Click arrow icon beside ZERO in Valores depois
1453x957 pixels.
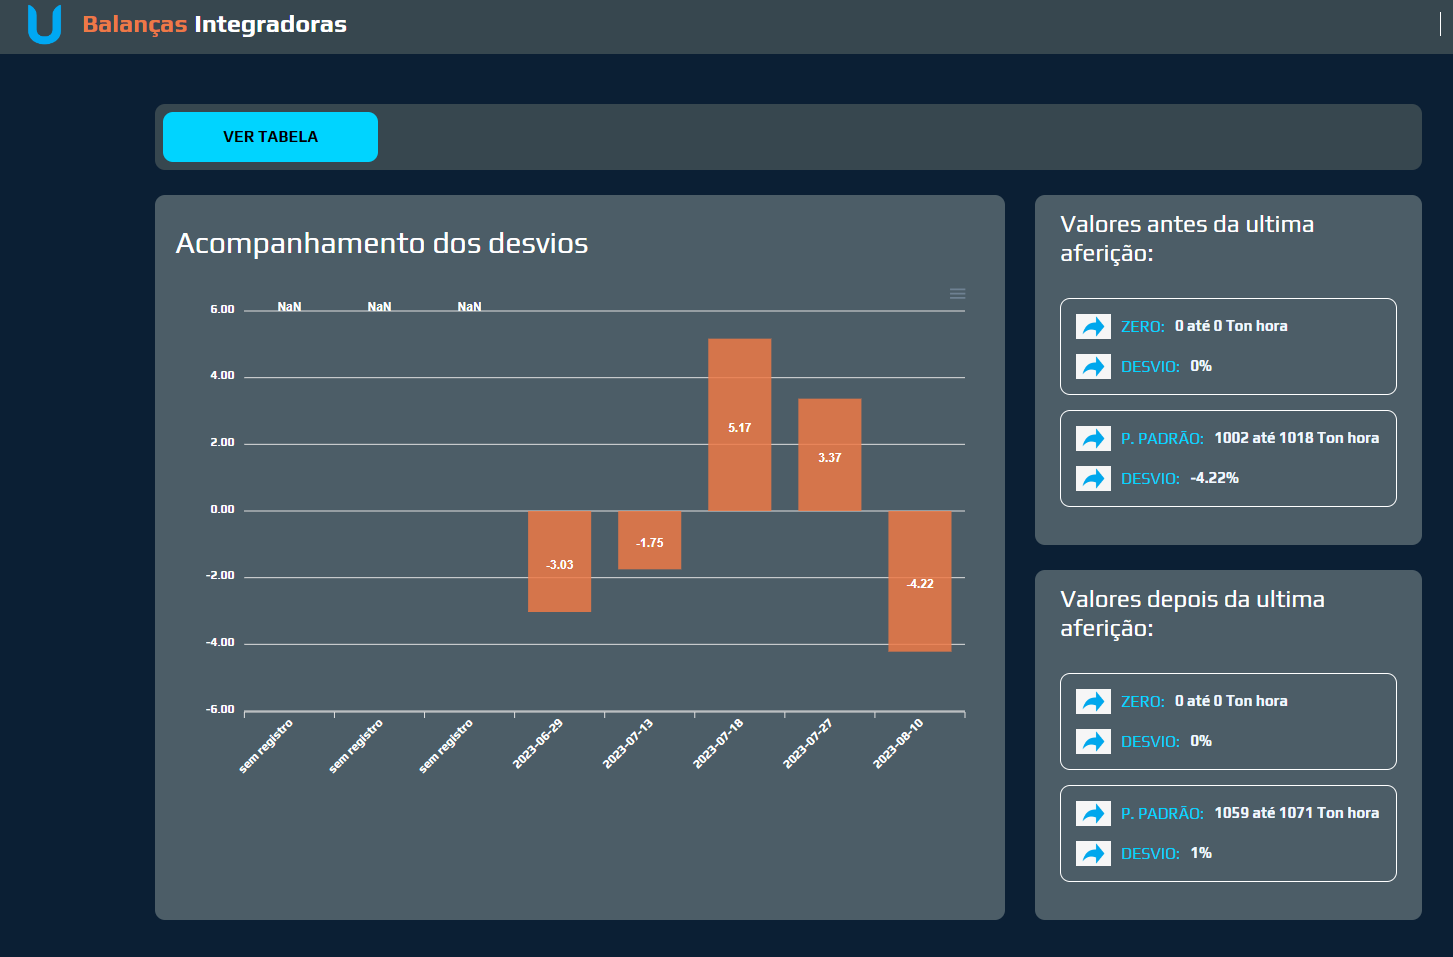point(1093,701)
